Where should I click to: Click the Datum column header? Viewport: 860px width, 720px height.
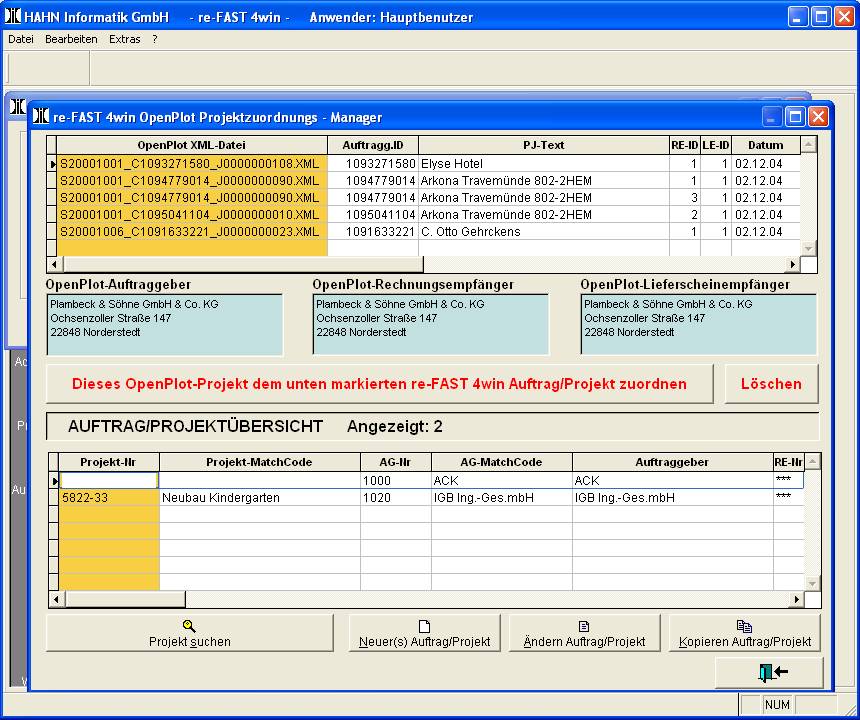coord(766,145)
